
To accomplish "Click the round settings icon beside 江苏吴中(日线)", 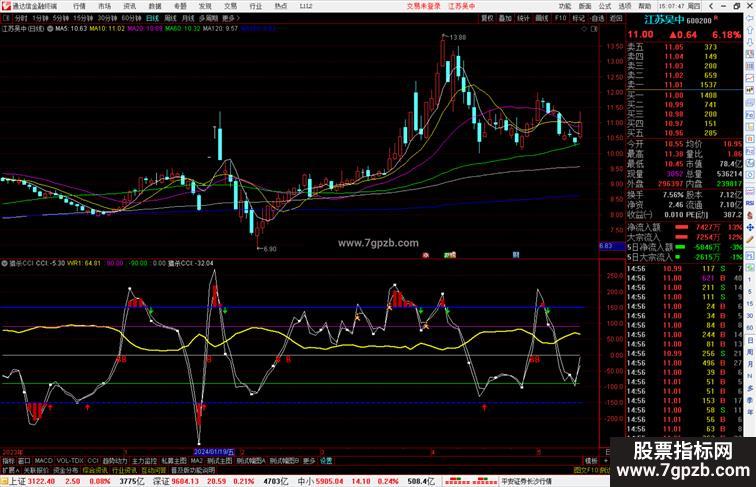I will pos(50,28).
